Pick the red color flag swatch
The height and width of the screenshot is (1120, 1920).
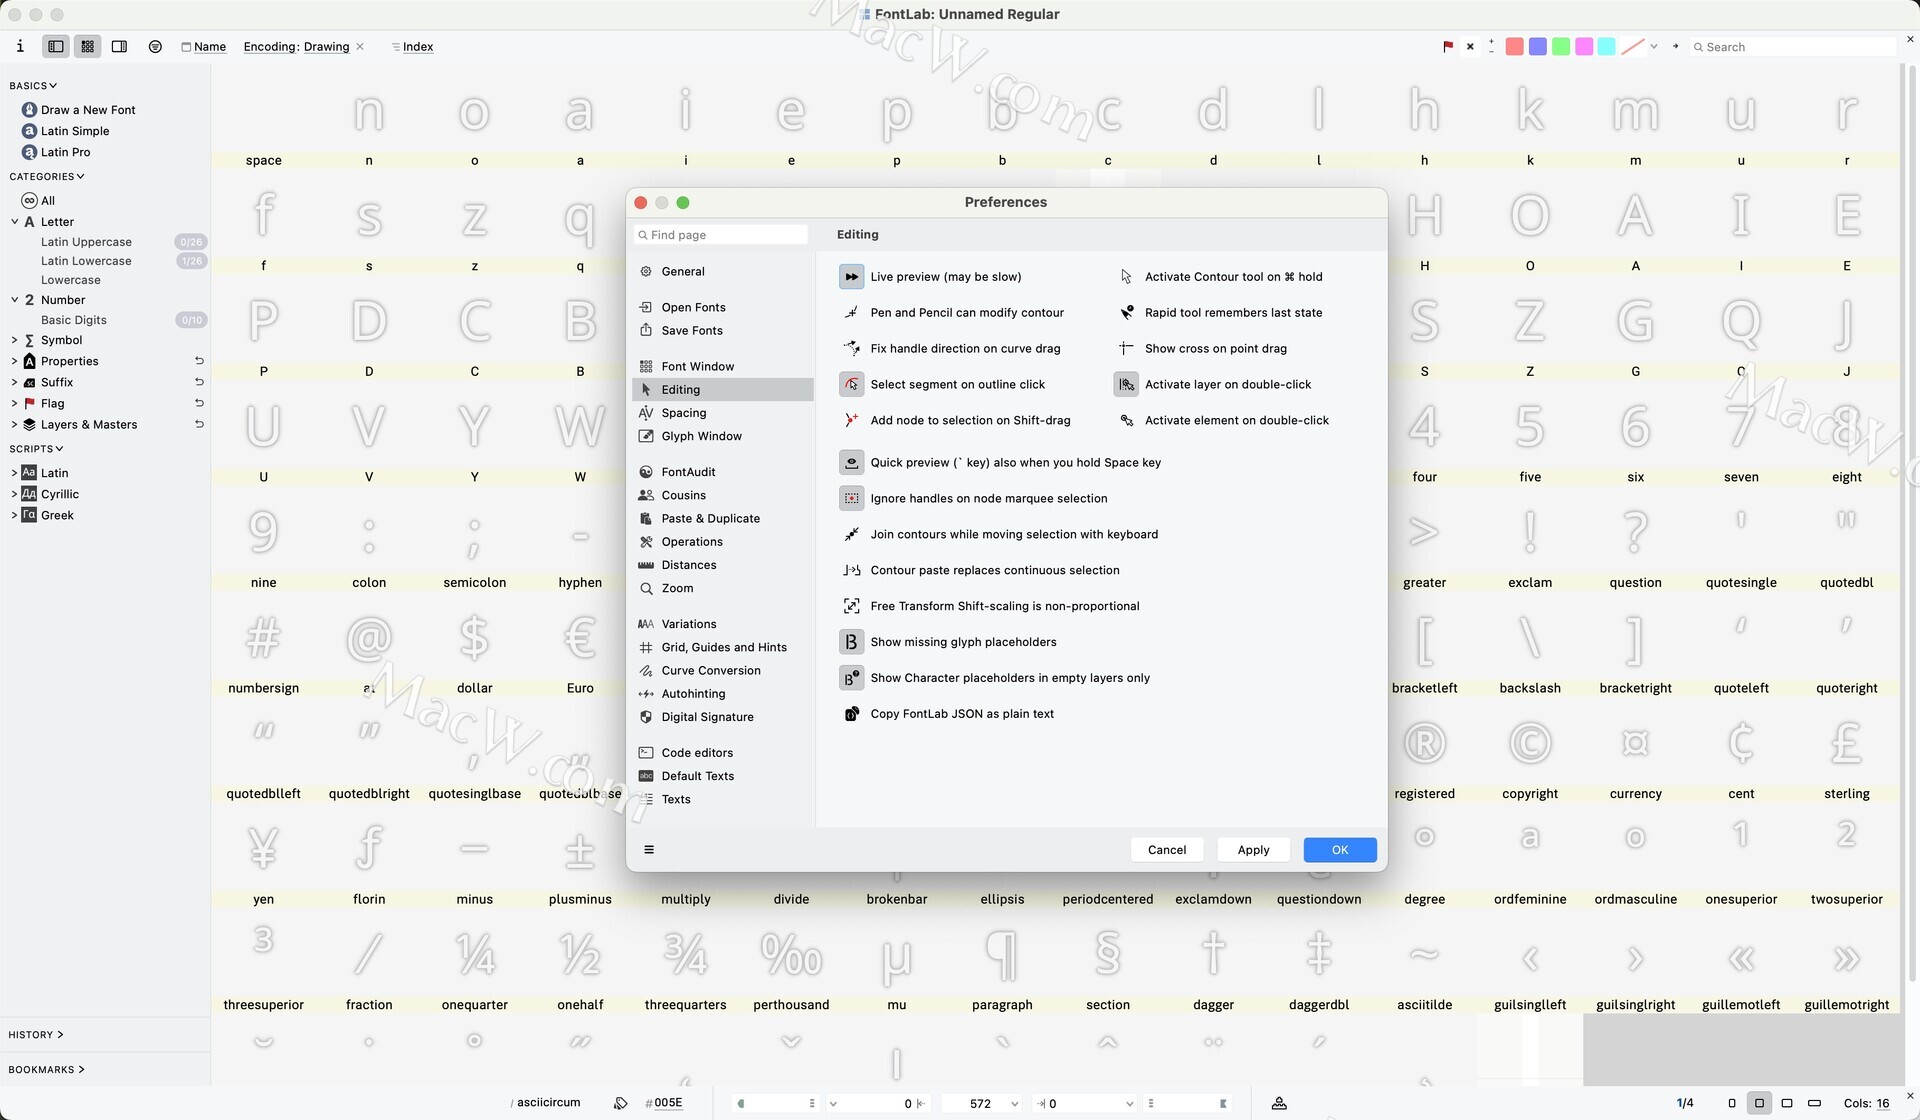[x=1515, y=47]
